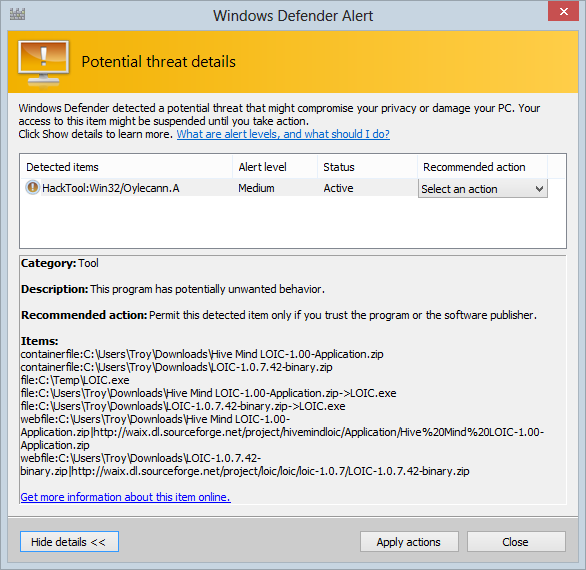Click the 'Apply actions' button

[x=409, y=542]
